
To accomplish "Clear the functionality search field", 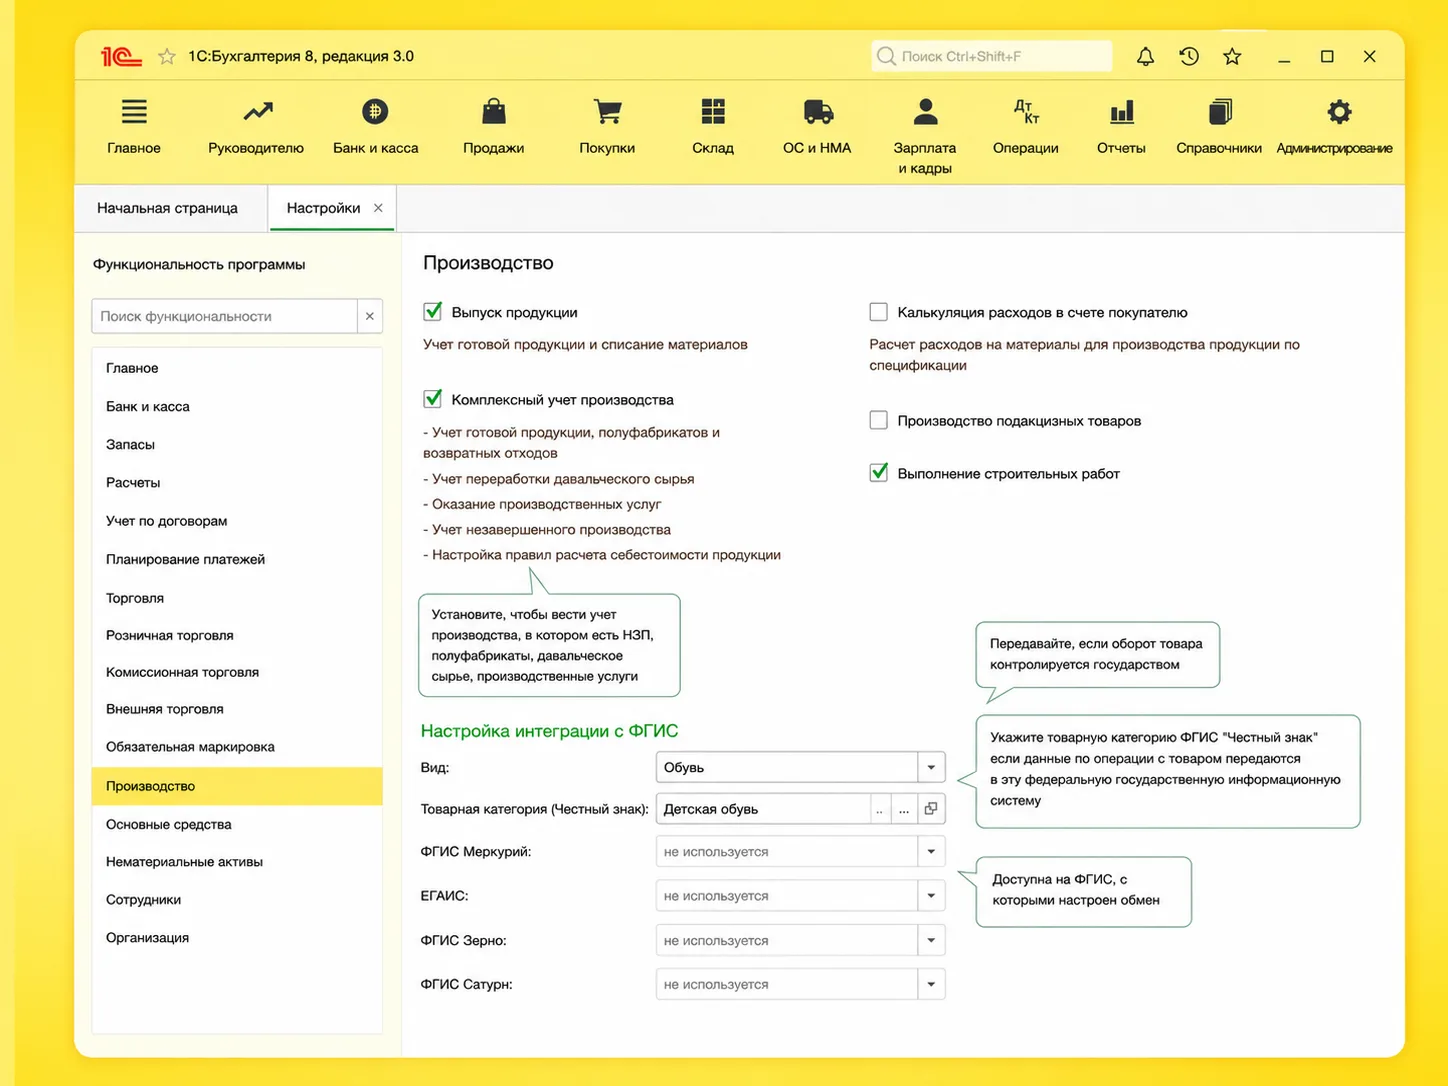I will point(370,316).
